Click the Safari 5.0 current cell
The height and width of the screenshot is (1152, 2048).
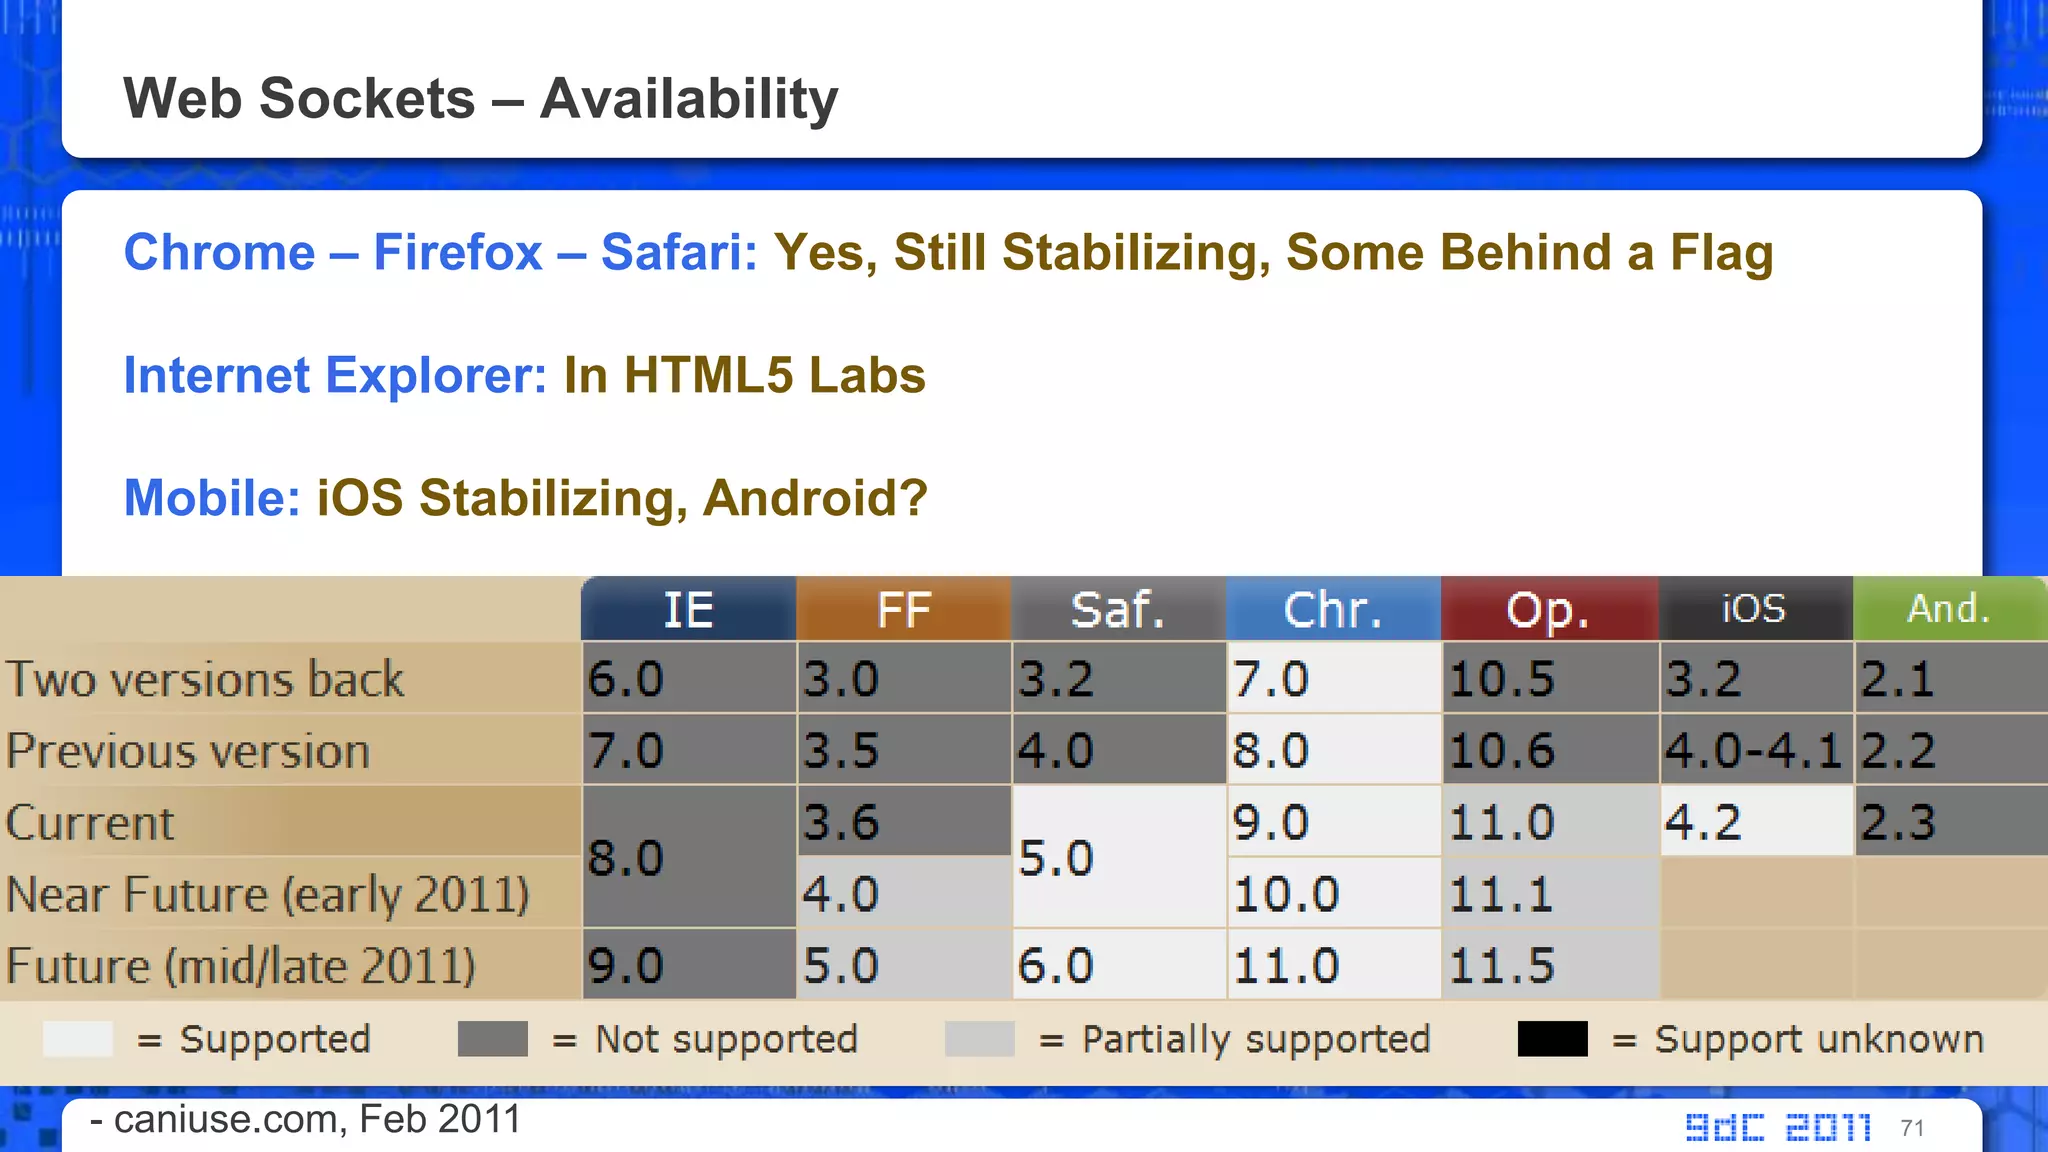pos(1118,858)
